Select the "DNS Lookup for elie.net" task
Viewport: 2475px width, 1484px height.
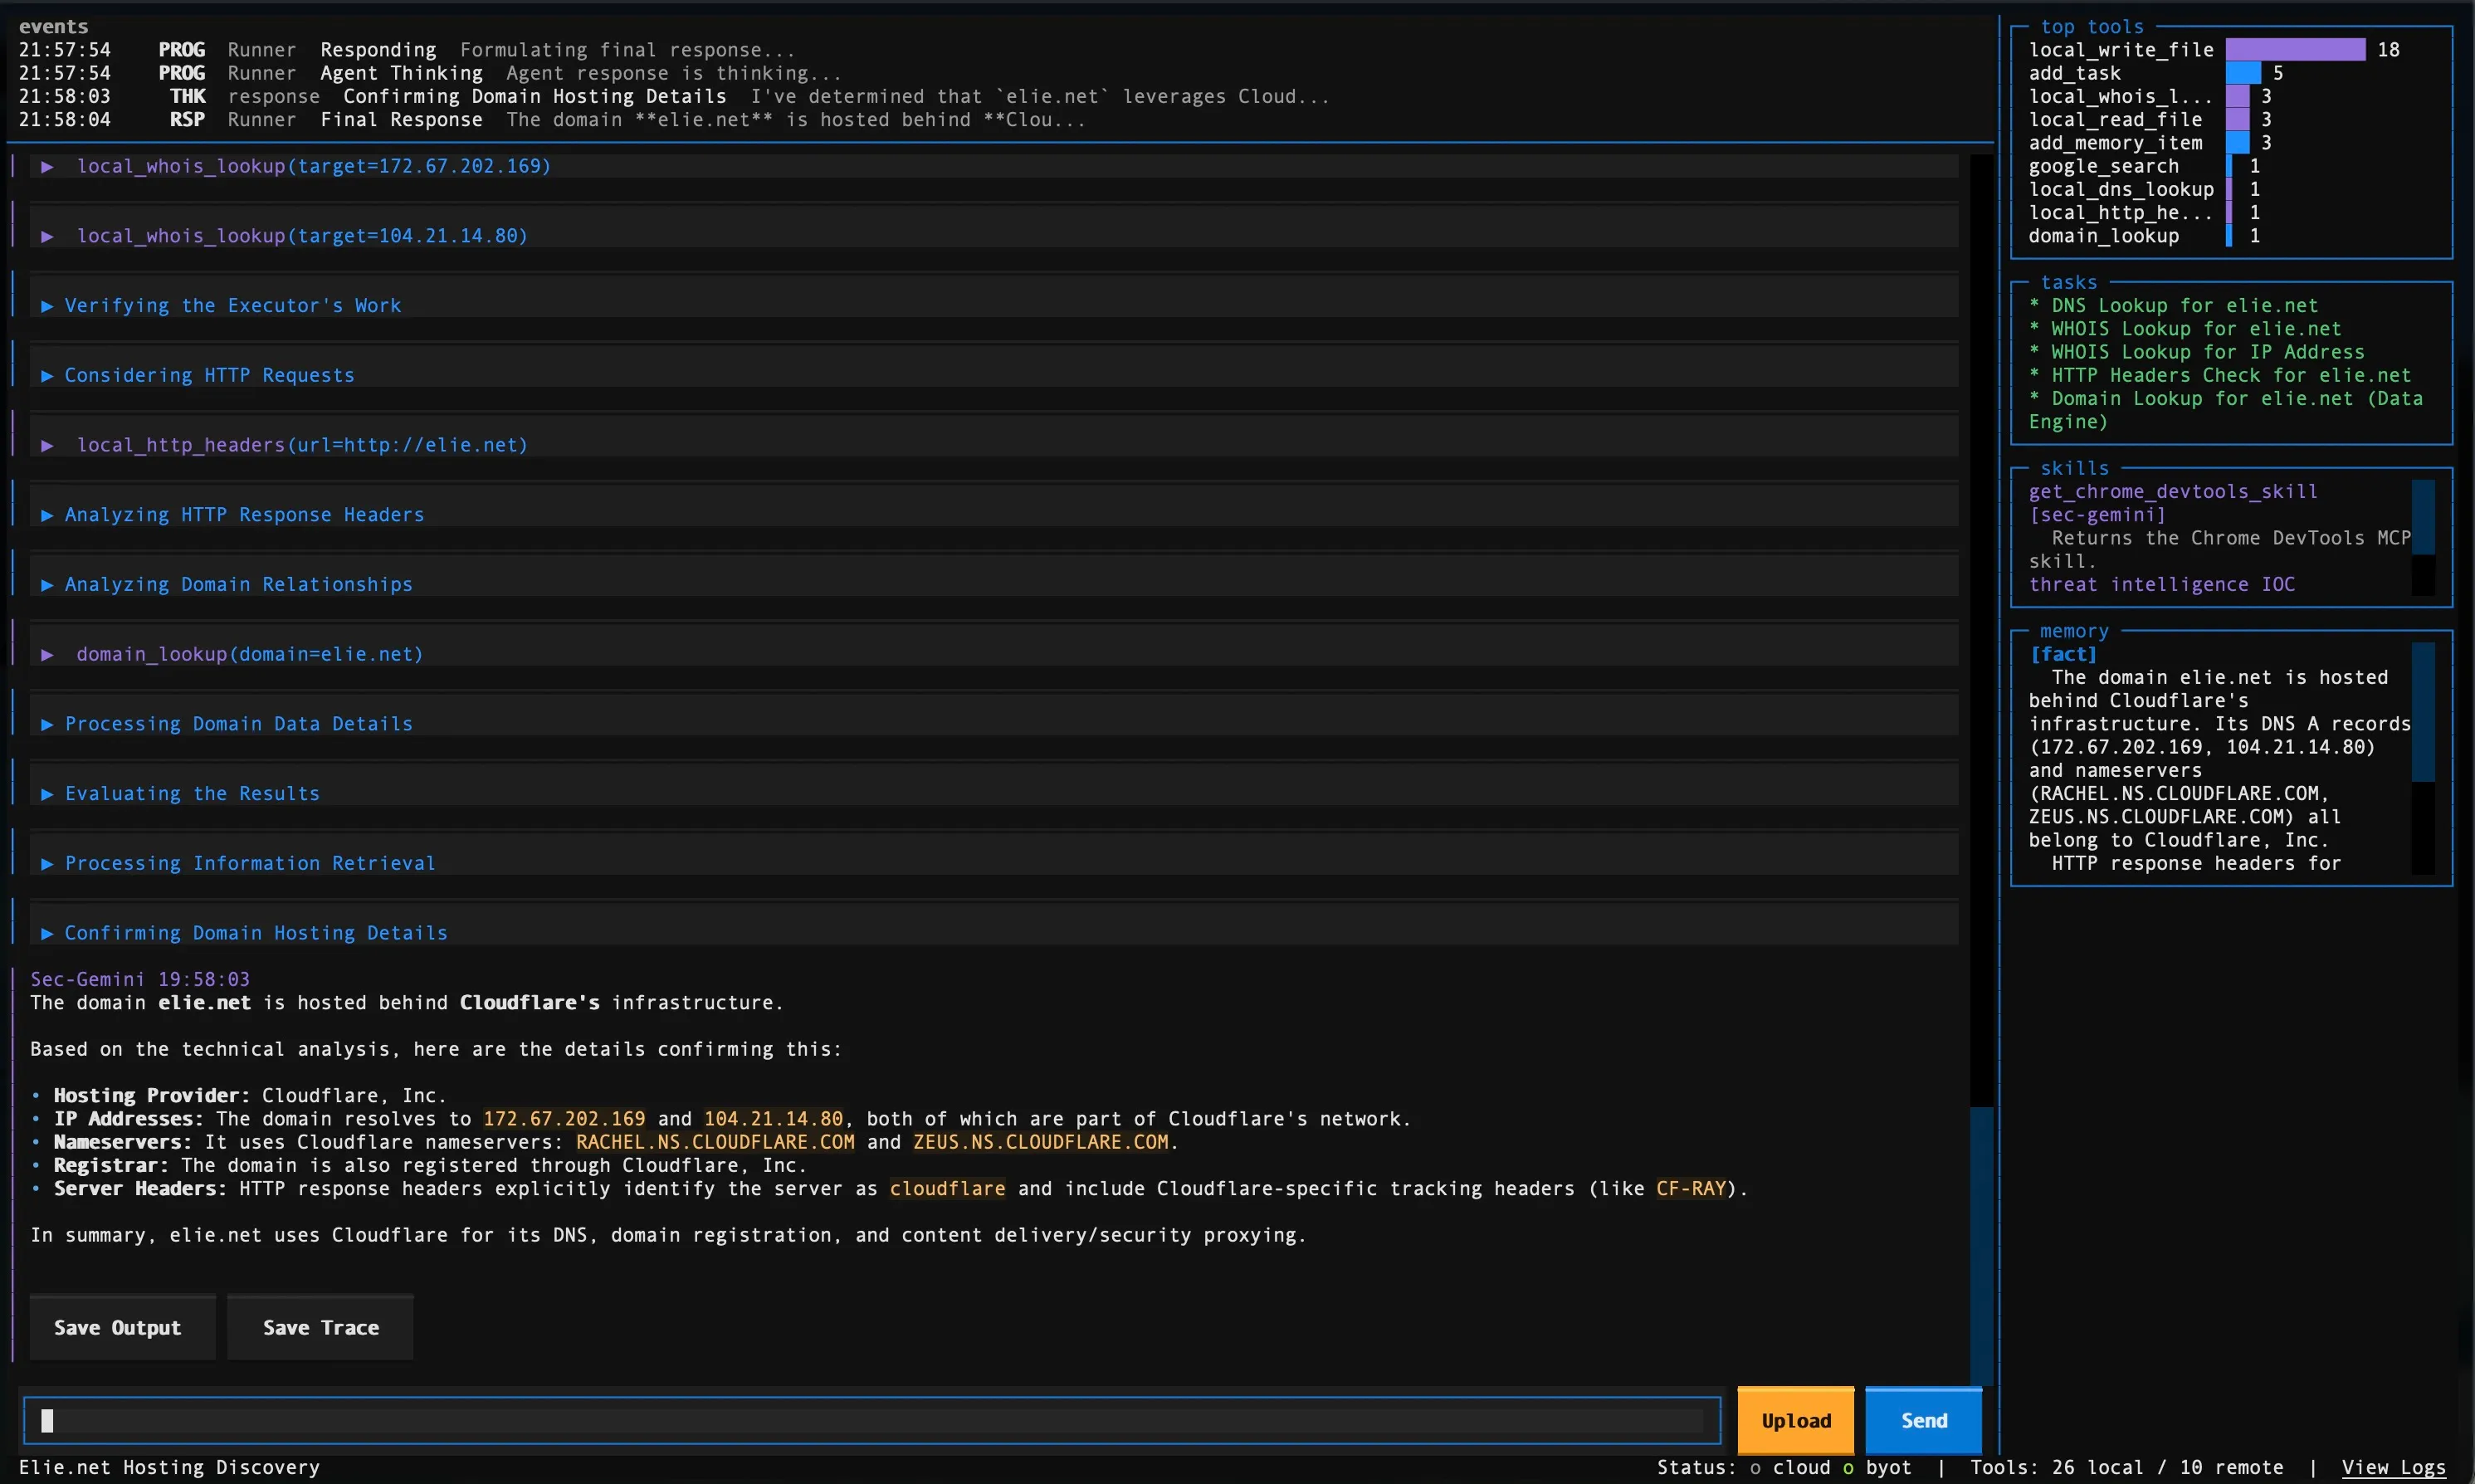point(2173,305)
